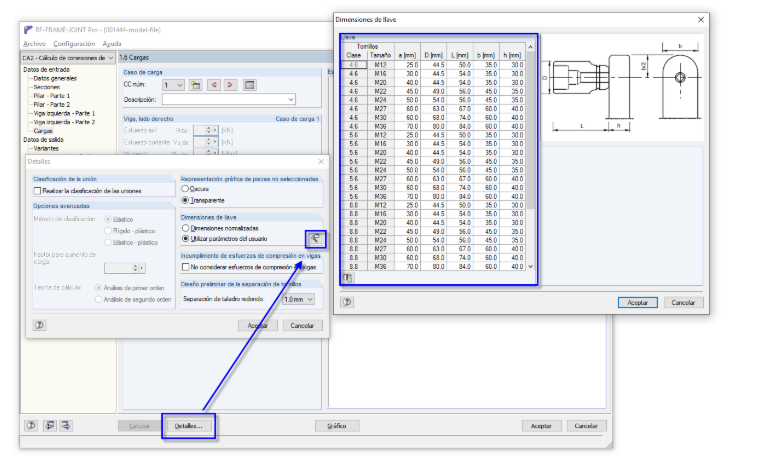Open the CA2 case selector dropdown
Image resolution: width=760 pixels, height=456 pixels.
point(111,58)
